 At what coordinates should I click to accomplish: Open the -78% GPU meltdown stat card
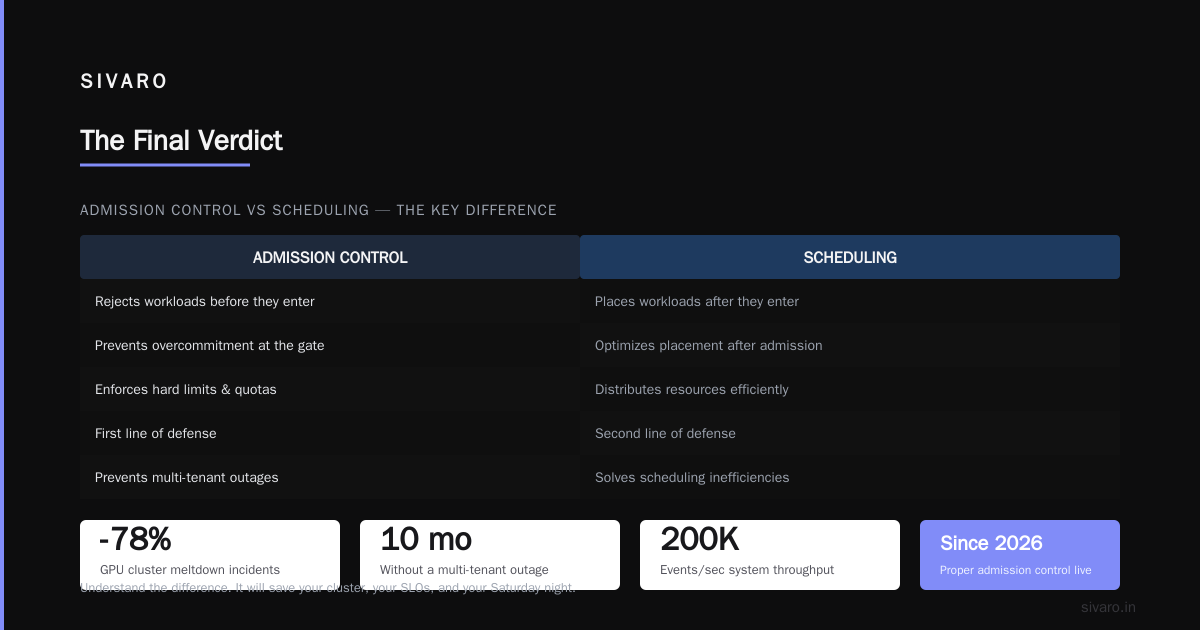point(210,555)
